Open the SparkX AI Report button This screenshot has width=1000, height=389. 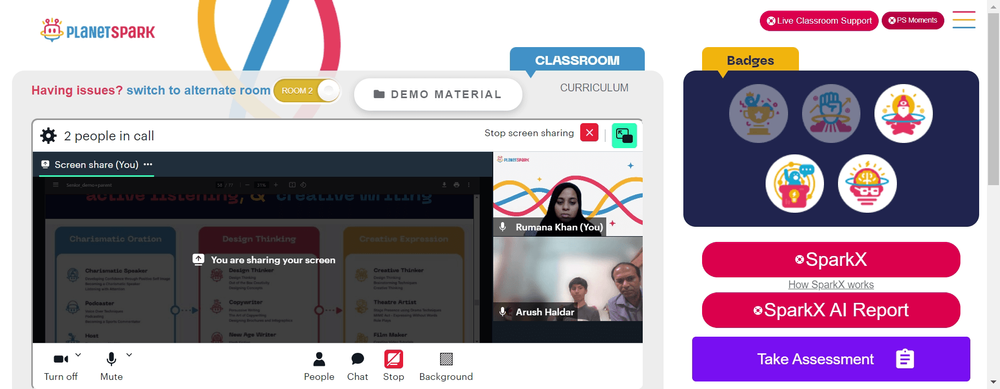click(x=831, y=310)
